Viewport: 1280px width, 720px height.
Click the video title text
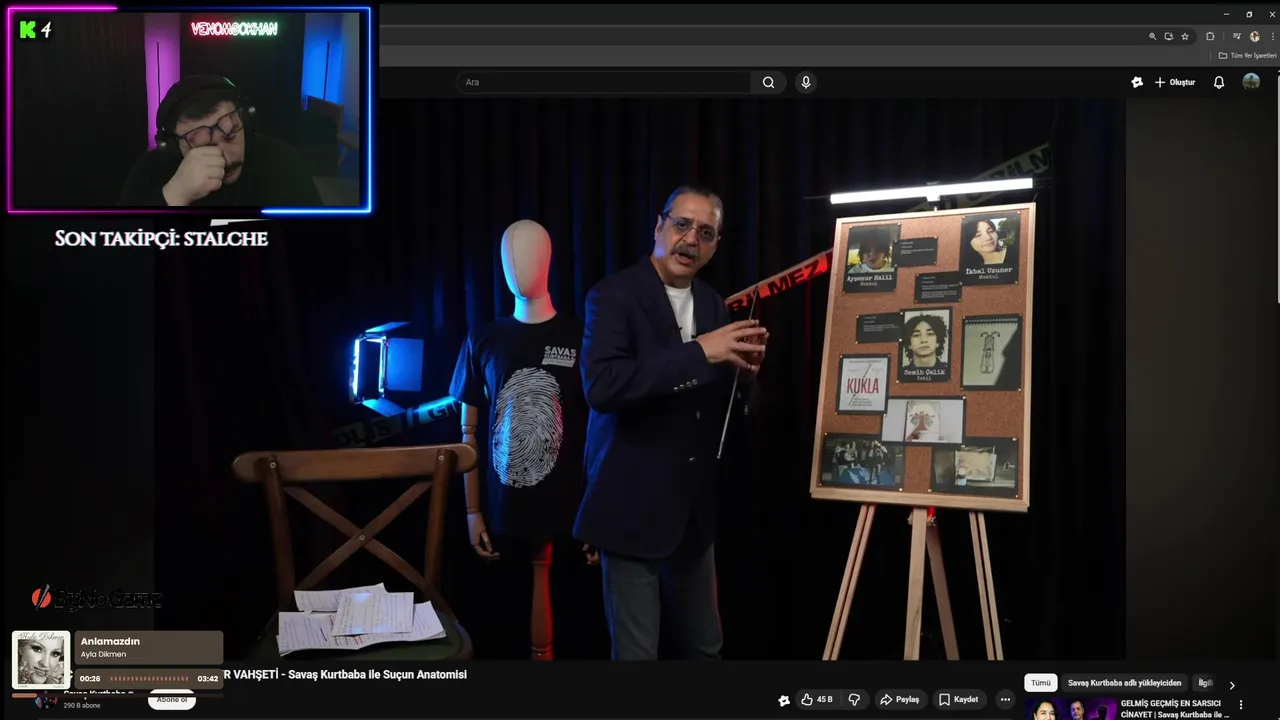pyautogui.click(x=344, y=675)
